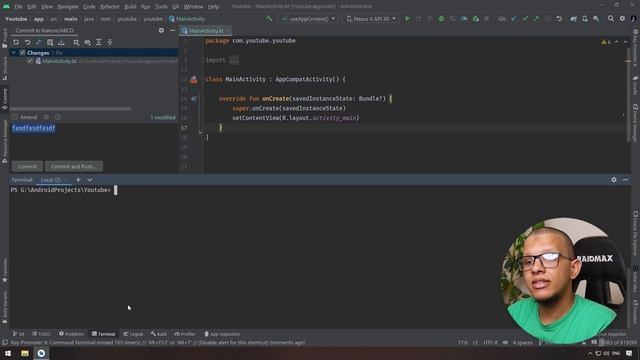The width and height of the screenshot is (640, 360).
Task: Go to the next highlighted error arrow
Action: [625, 42]
